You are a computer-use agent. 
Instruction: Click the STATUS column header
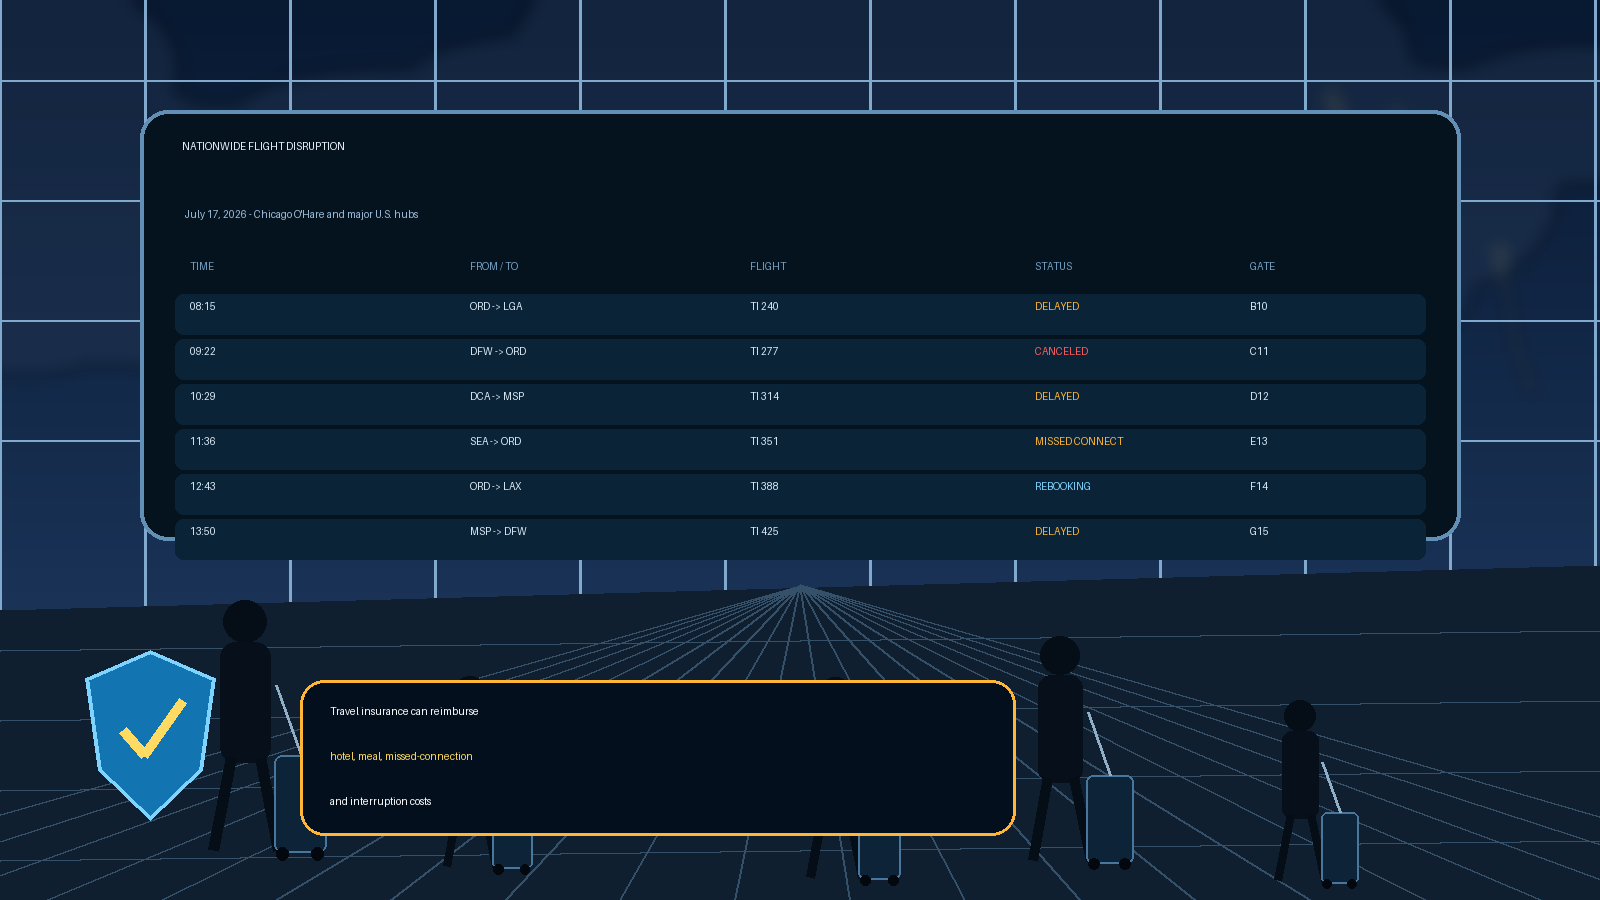pyautogui.click(x=1053, y=267)
